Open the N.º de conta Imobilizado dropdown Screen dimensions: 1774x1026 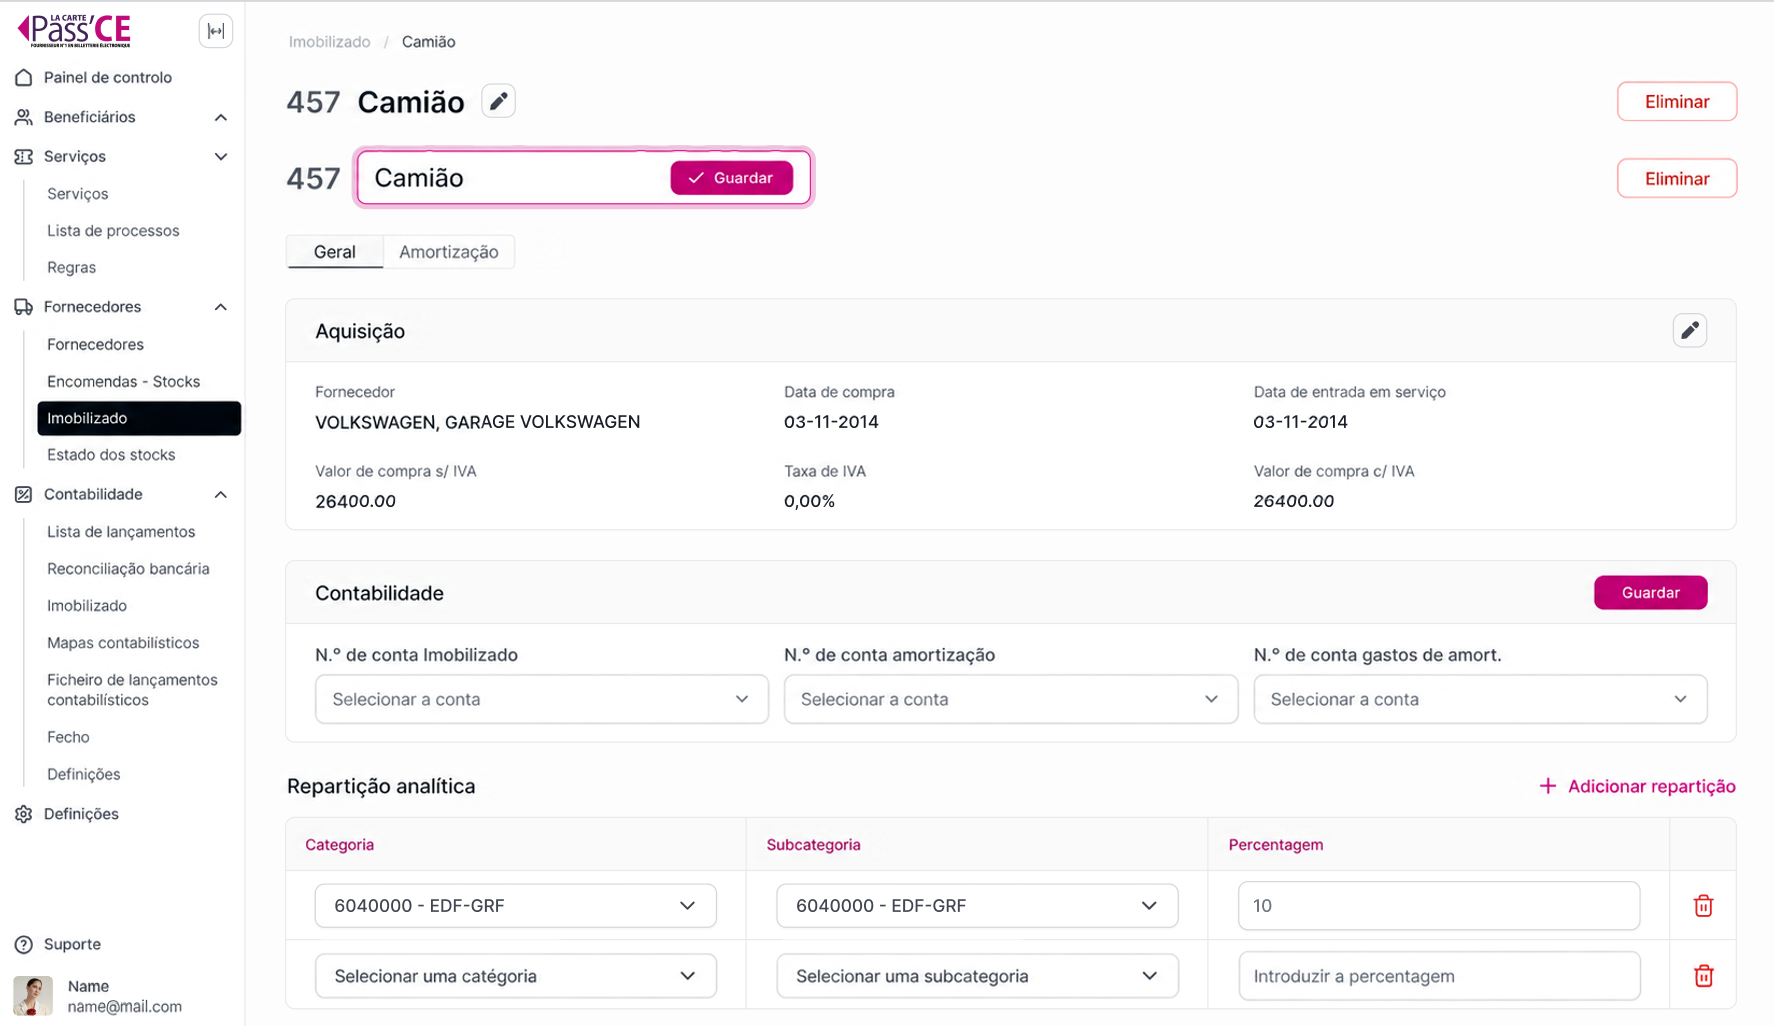541,699
